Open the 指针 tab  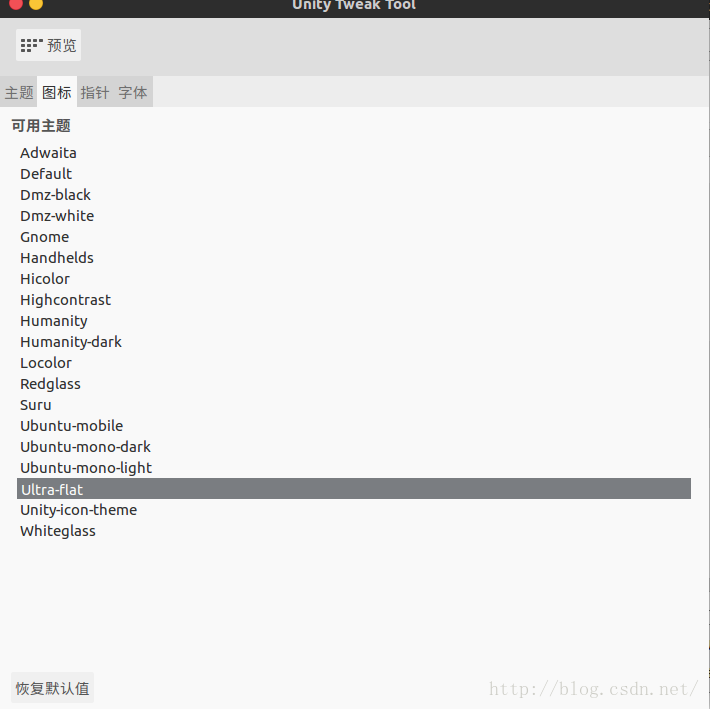click(x=95, y=92)
